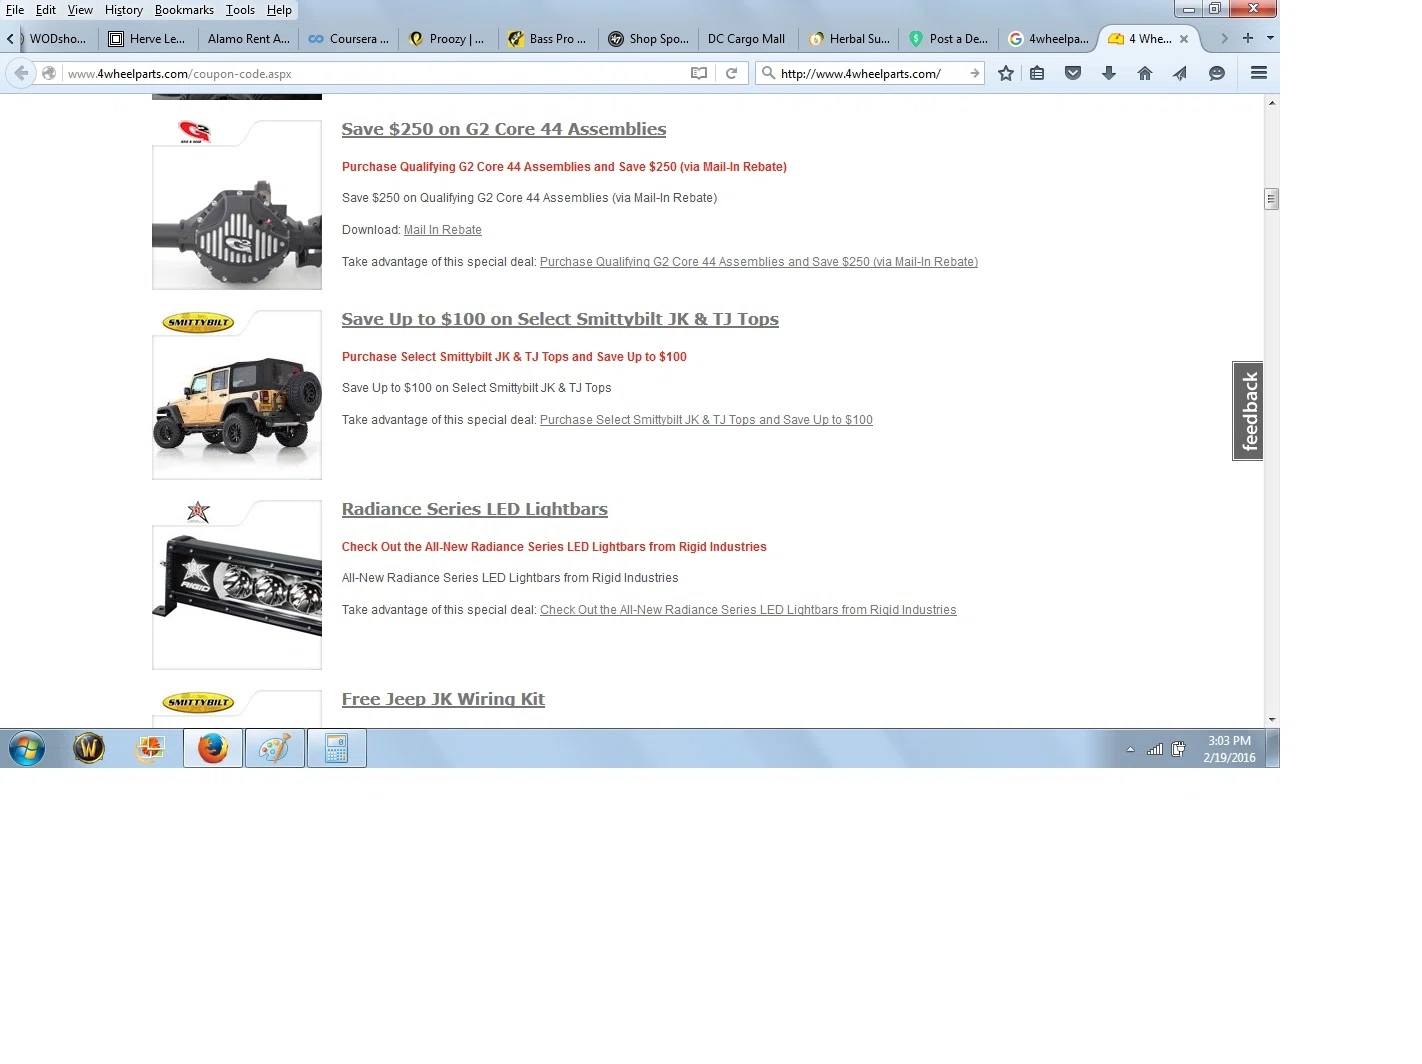The width and height of the screenshot is (1422, 1064).
Task: Open the History menu
Action: [x=124, y=10]
